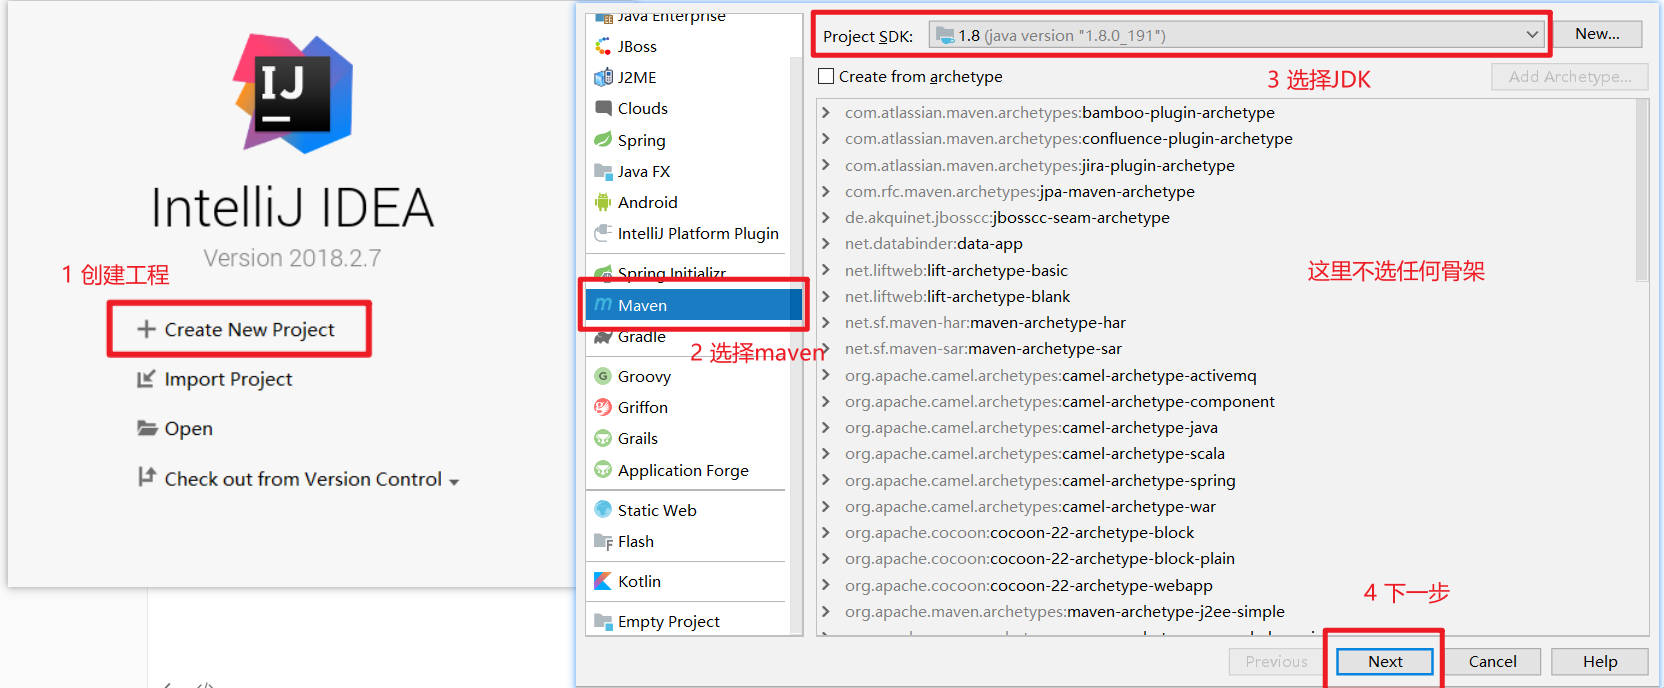
Task: Select the Clouds icon
Action: 603,108
